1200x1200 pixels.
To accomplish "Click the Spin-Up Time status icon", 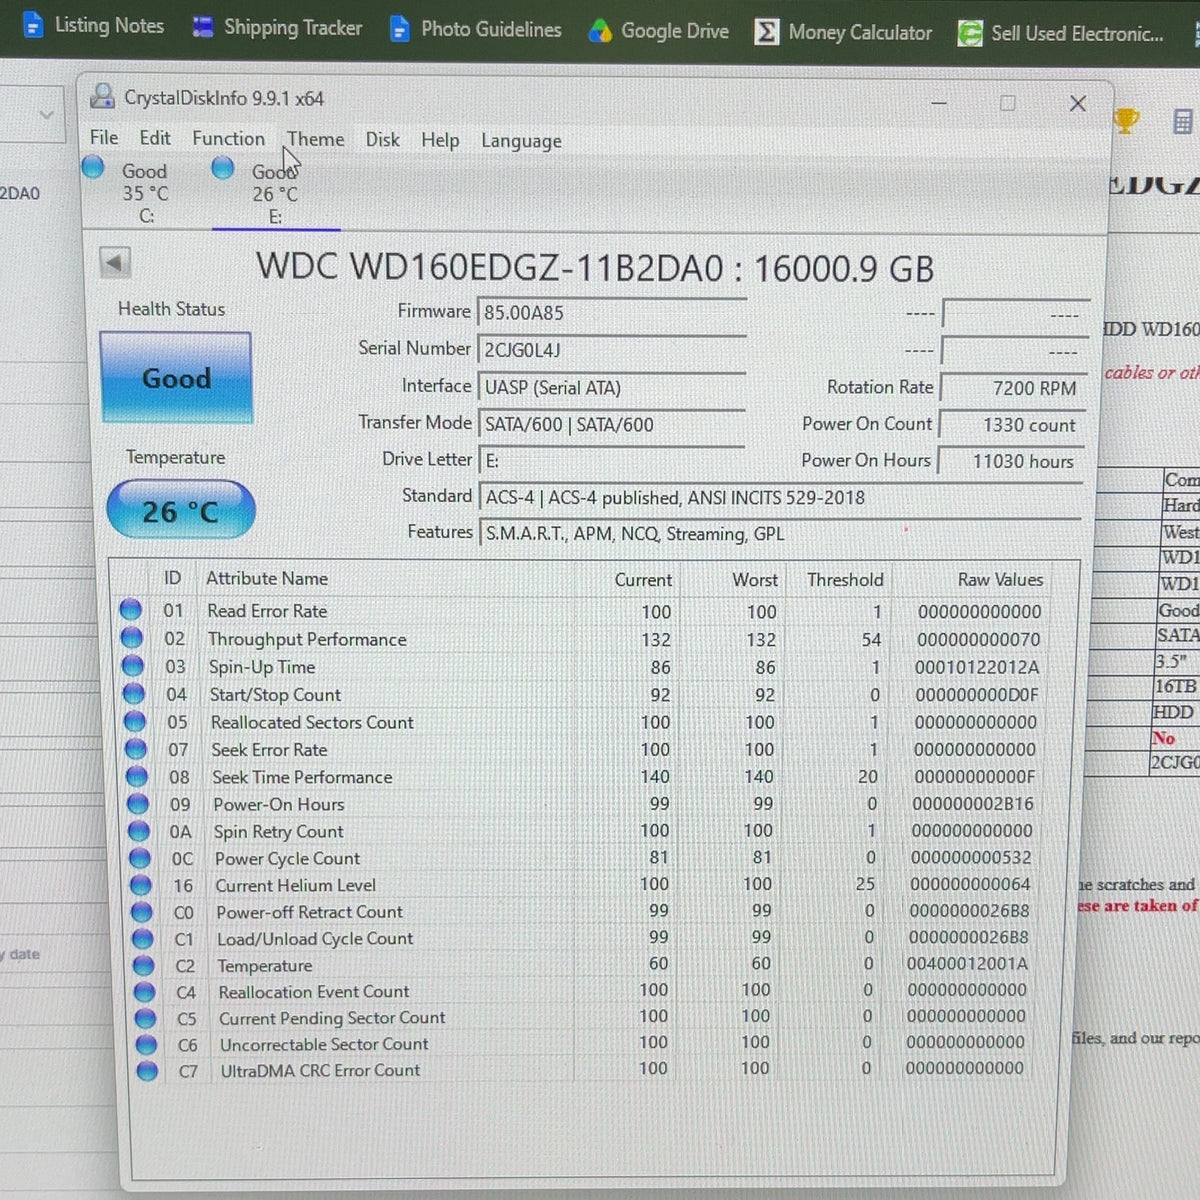I will [132, 665].
